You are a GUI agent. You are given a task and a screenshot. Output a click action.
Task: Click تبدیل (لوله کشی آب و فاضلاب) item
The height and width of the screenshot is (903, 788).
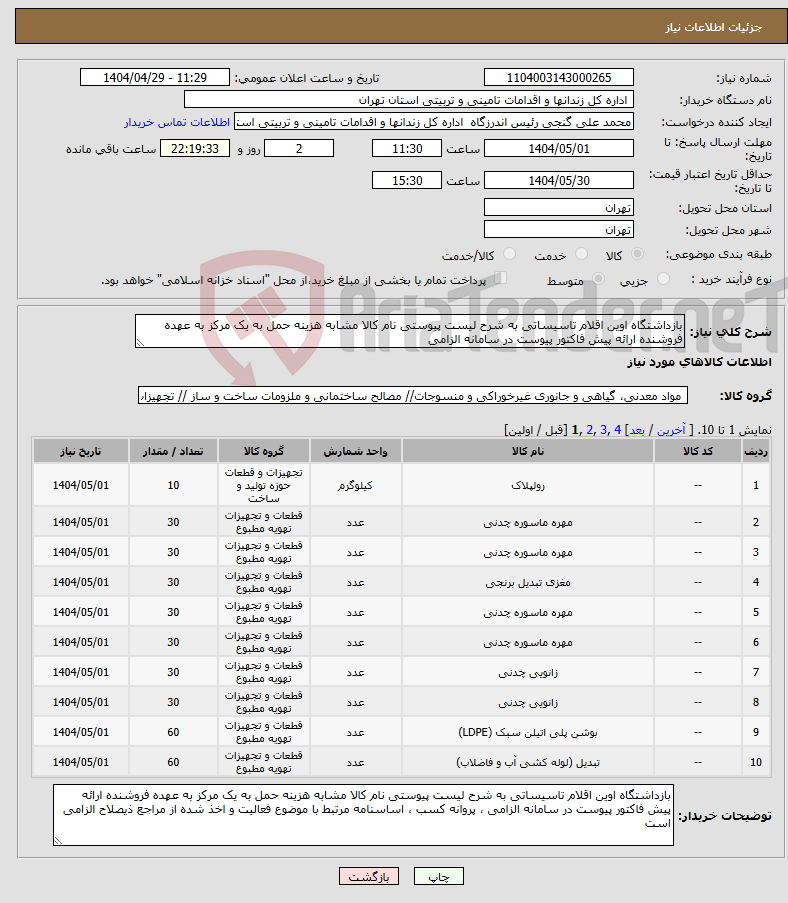528,762
